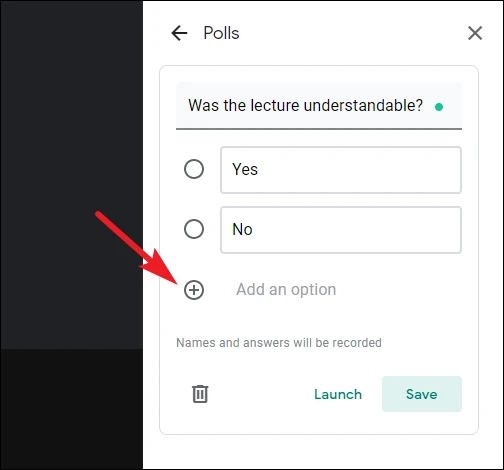Click into the Yes answer field

pyautogui.click(x=341, y=170)
